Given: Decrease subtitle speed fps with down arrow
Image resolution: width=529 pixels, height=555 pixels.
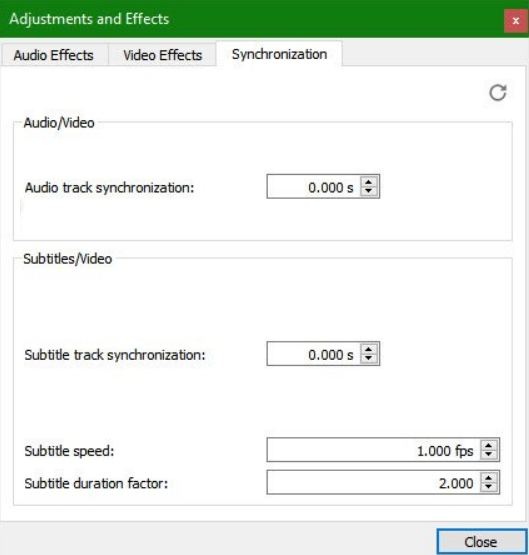Looking at the screenshot, I should 489,455.
